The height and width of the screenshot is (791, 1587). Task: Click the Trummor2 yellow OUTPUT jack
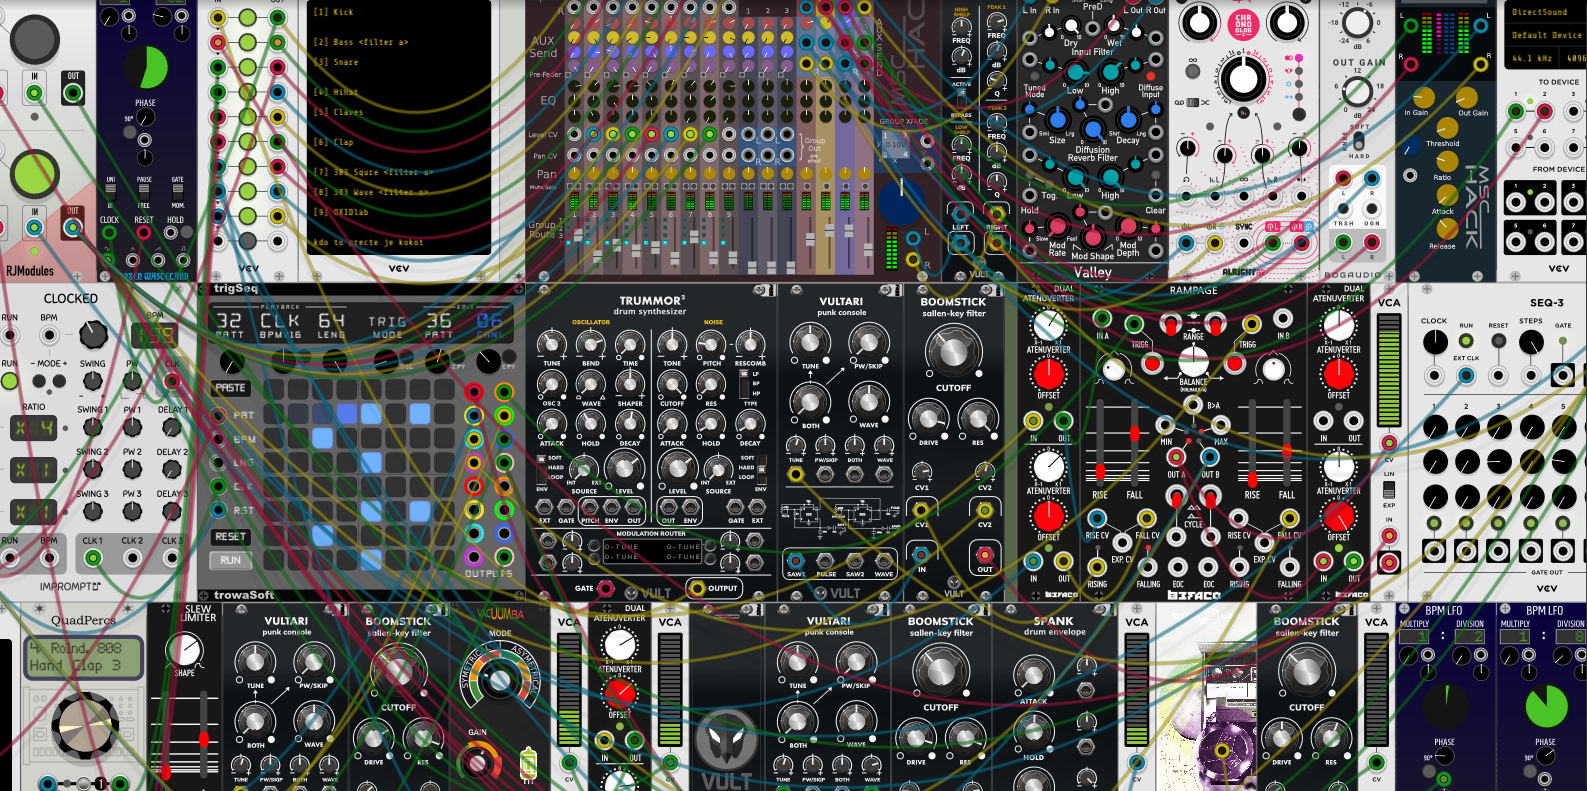pos(696,588)
